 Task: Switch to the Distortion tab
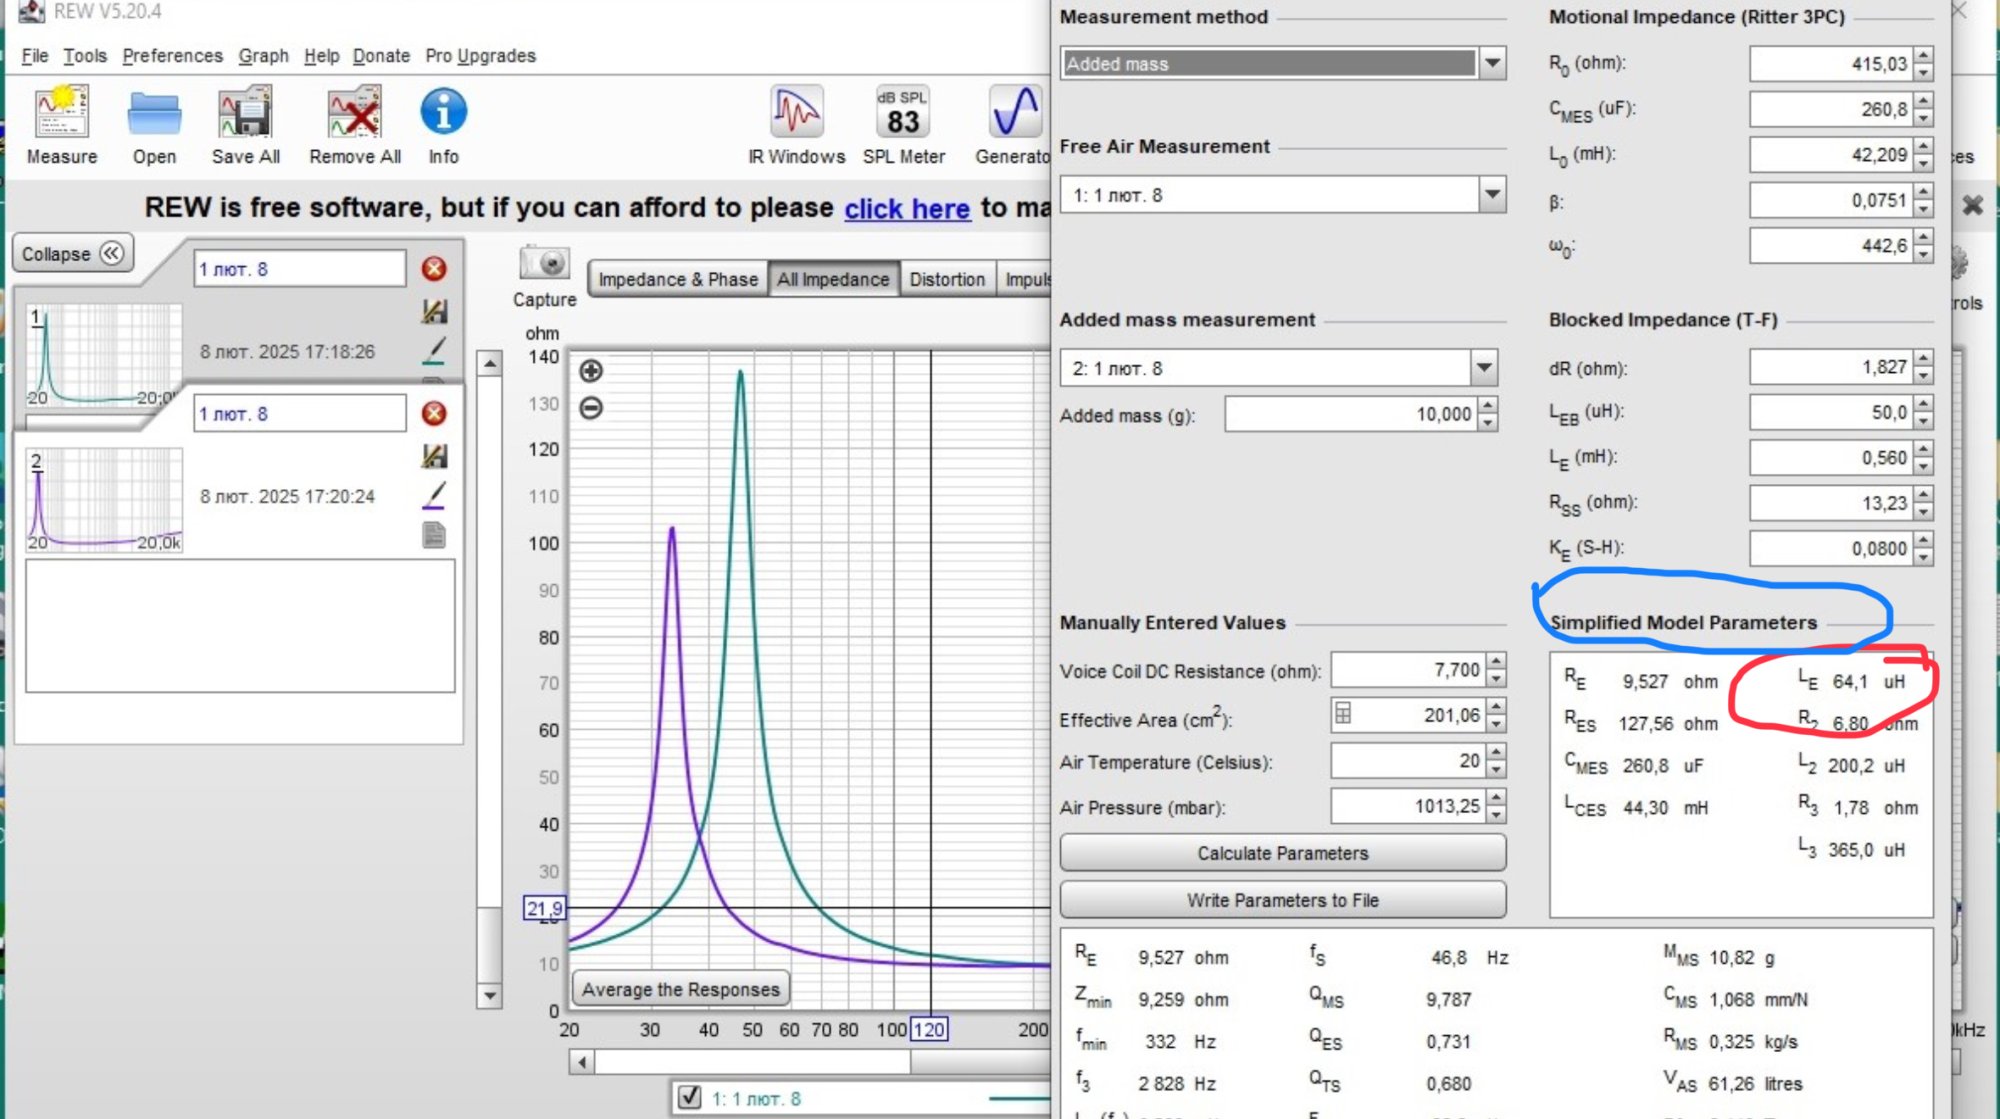point(946,279)
